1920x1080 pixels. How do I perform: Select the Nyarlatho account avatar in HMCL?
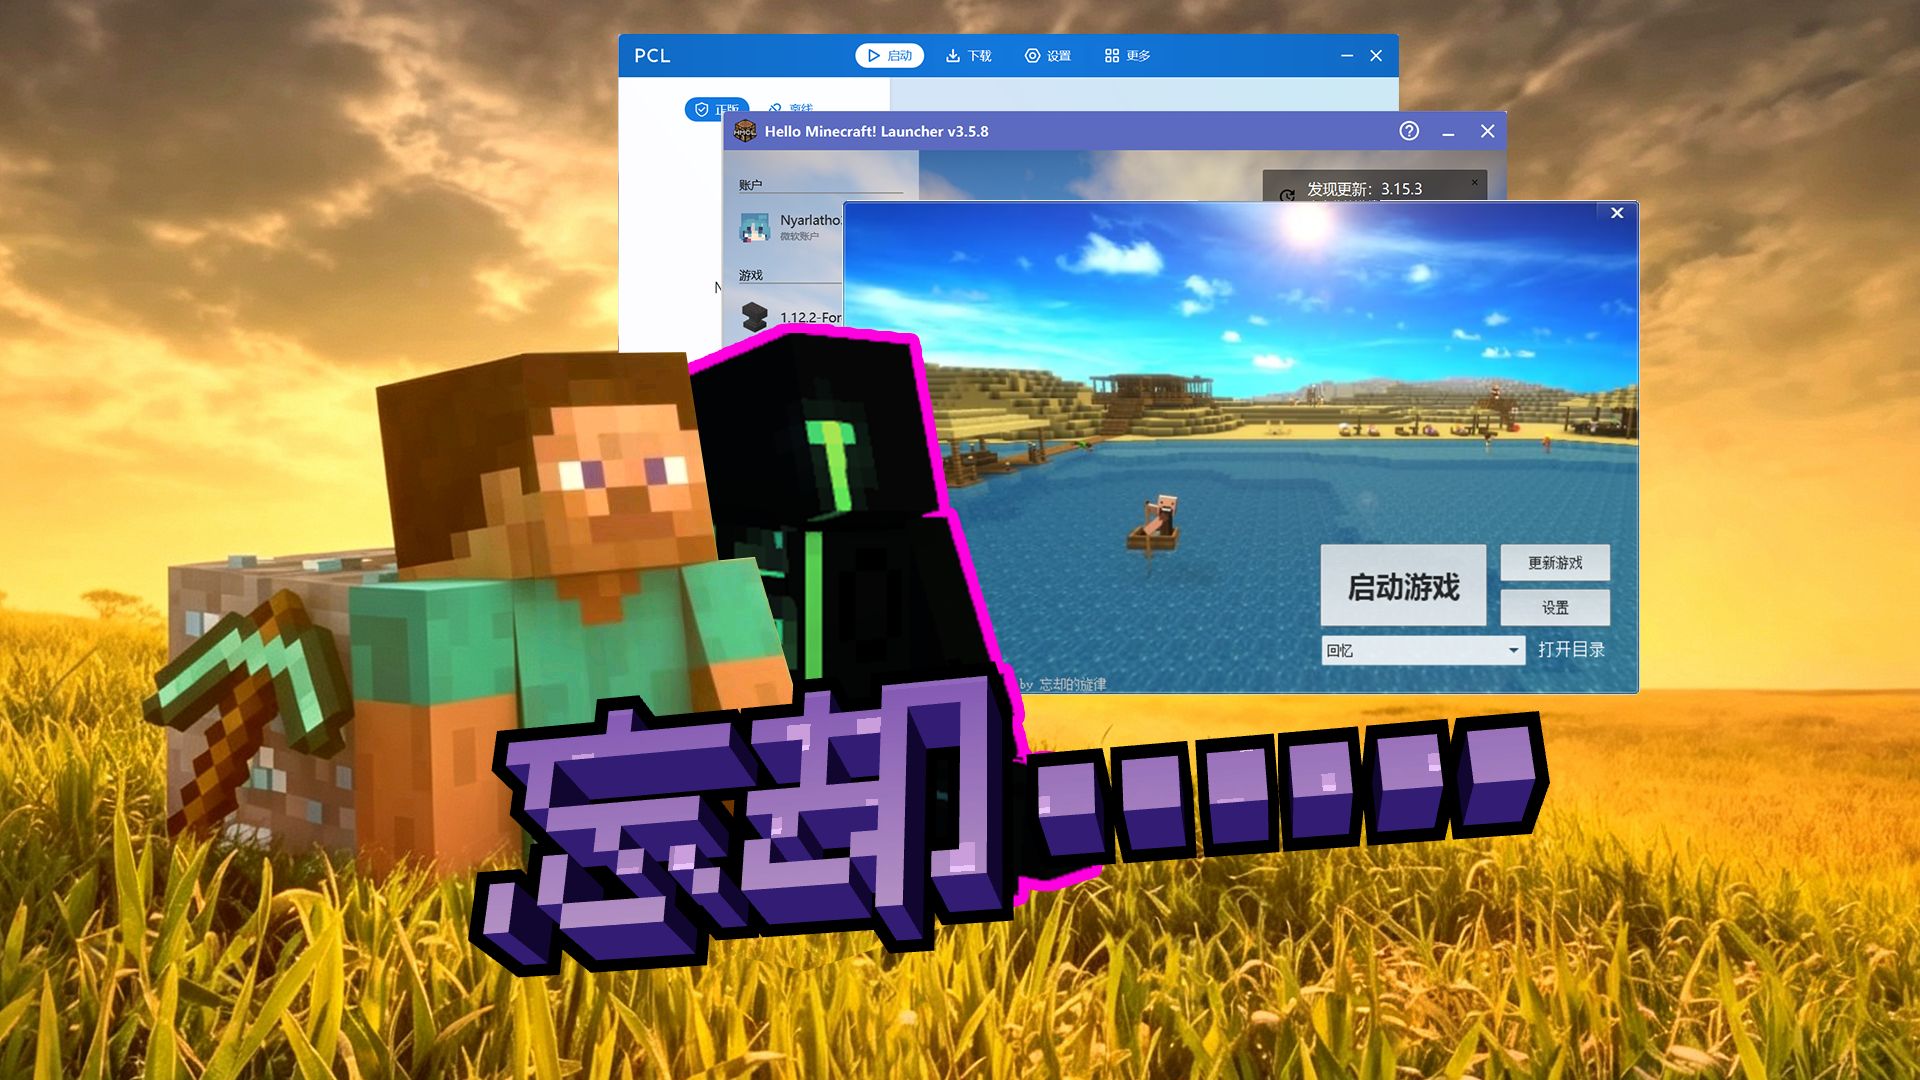[754, 227]
